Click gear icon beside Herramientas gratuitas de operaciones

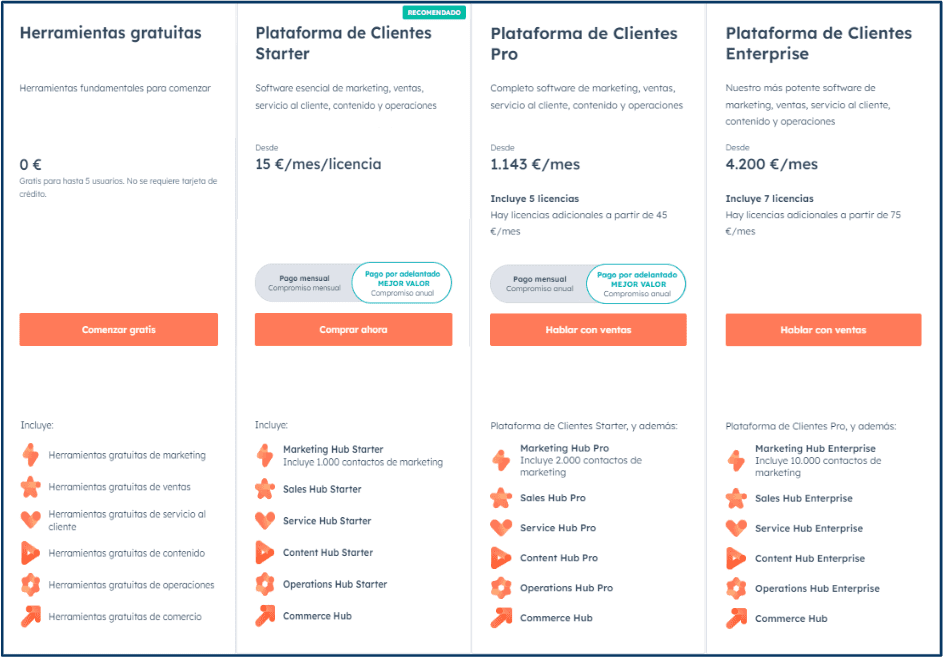pos(31,585)
